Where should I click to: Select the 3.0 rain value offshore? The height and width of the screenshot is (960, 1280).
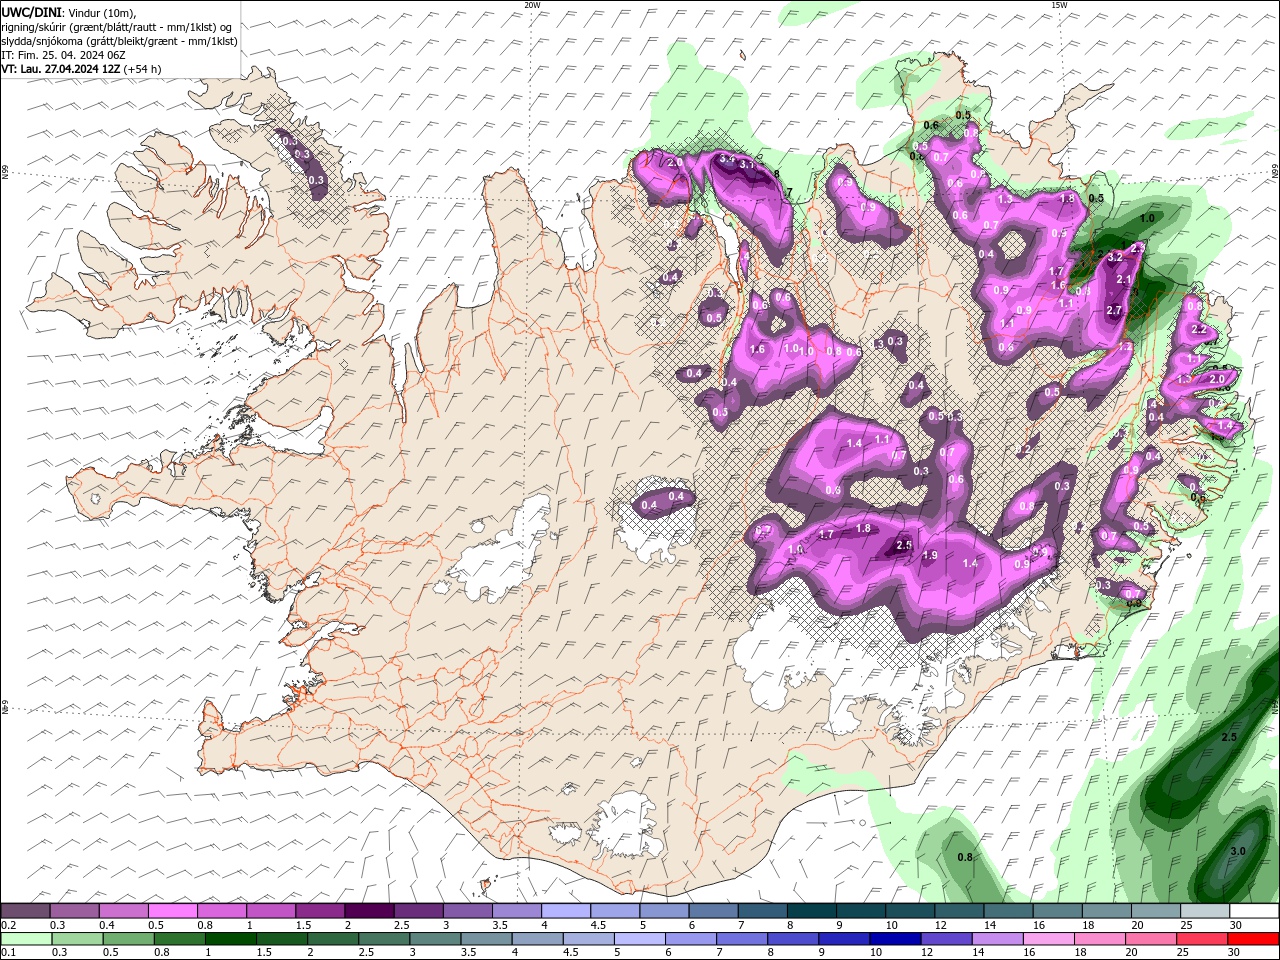coord(1238,851)
